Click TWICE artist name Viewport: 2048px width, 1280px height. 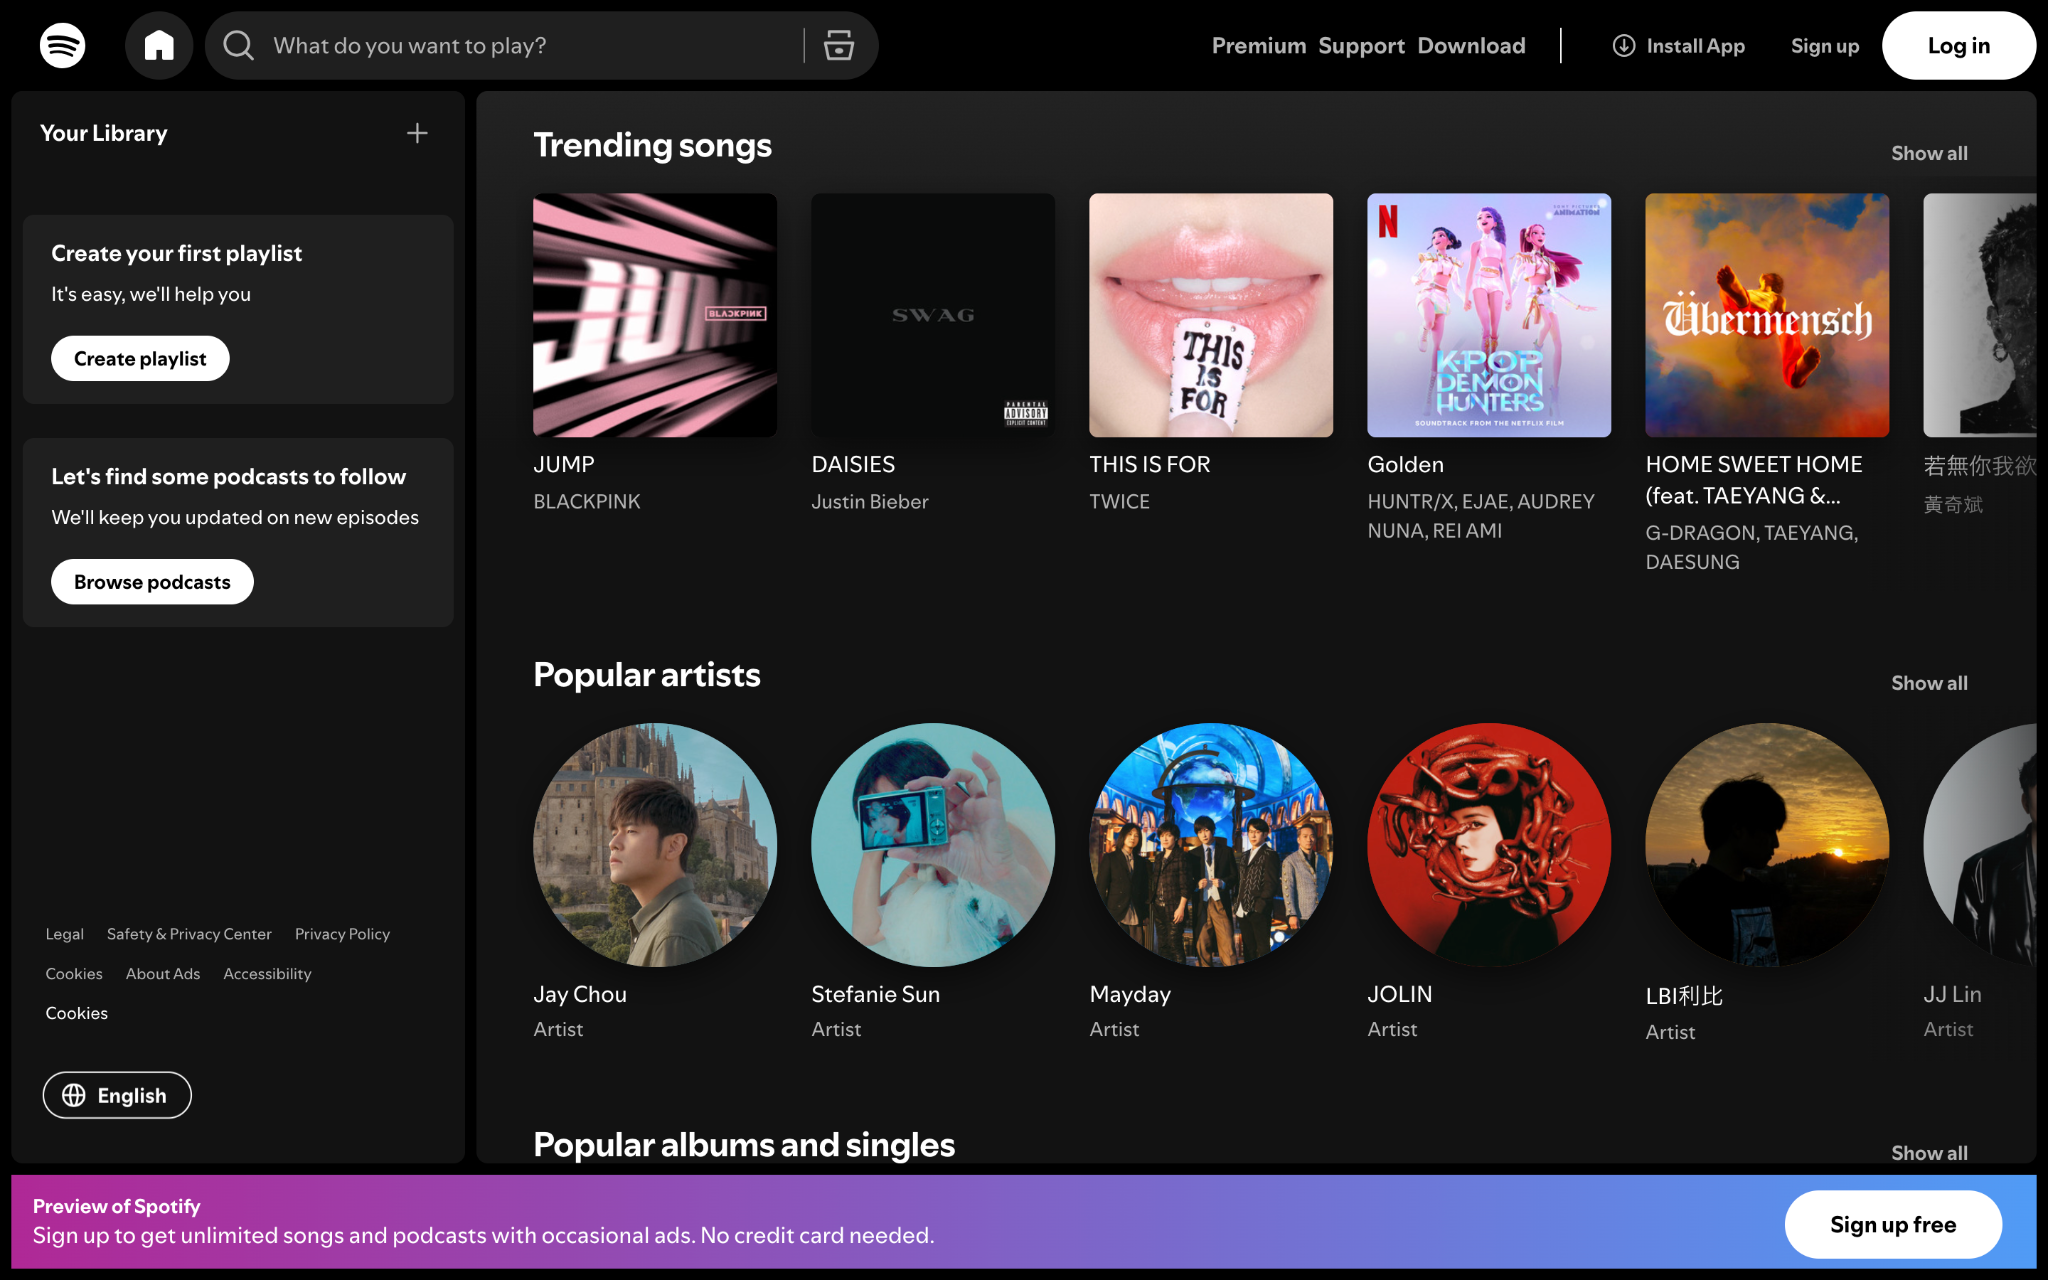click(1119, 501)
